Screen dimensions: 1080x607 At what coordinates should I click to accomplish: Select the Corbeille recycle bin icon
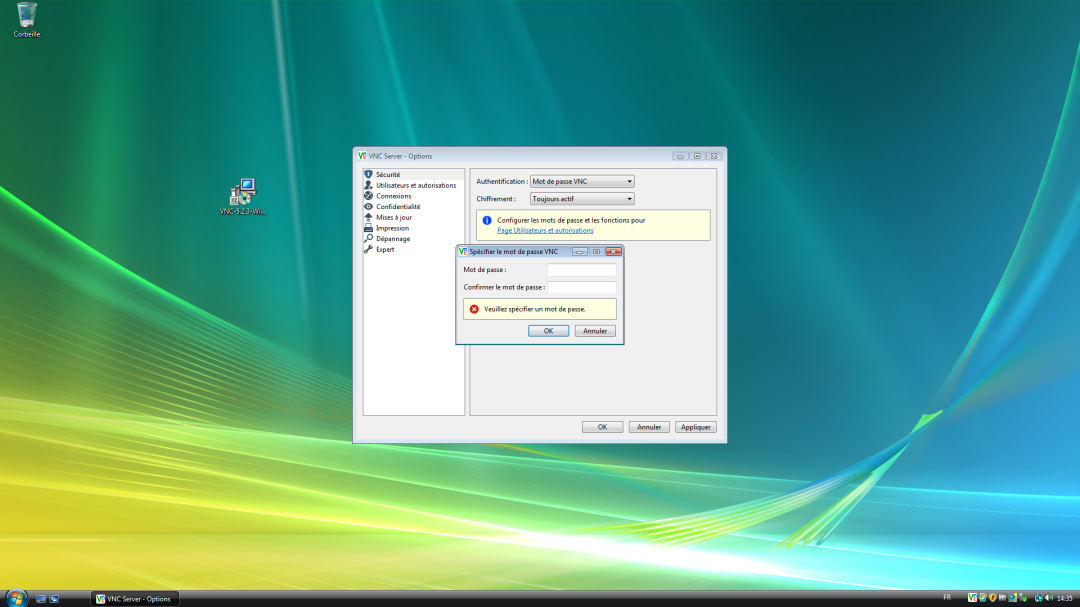pyautogui.click(x=27, y=18)
